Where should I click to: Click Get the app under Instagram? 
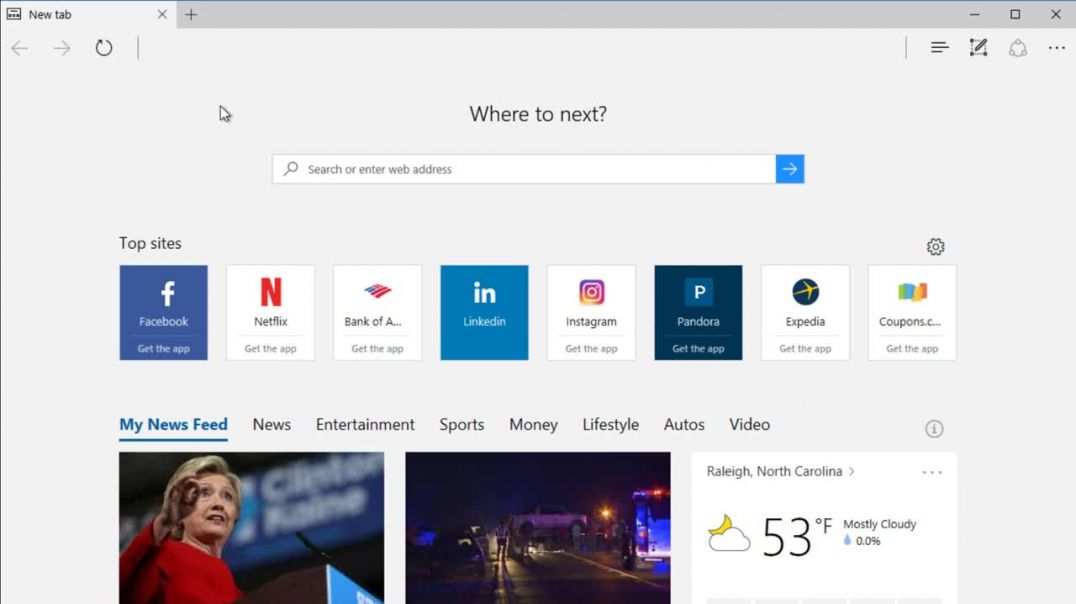pyautogui.click(x=592, y=349)
